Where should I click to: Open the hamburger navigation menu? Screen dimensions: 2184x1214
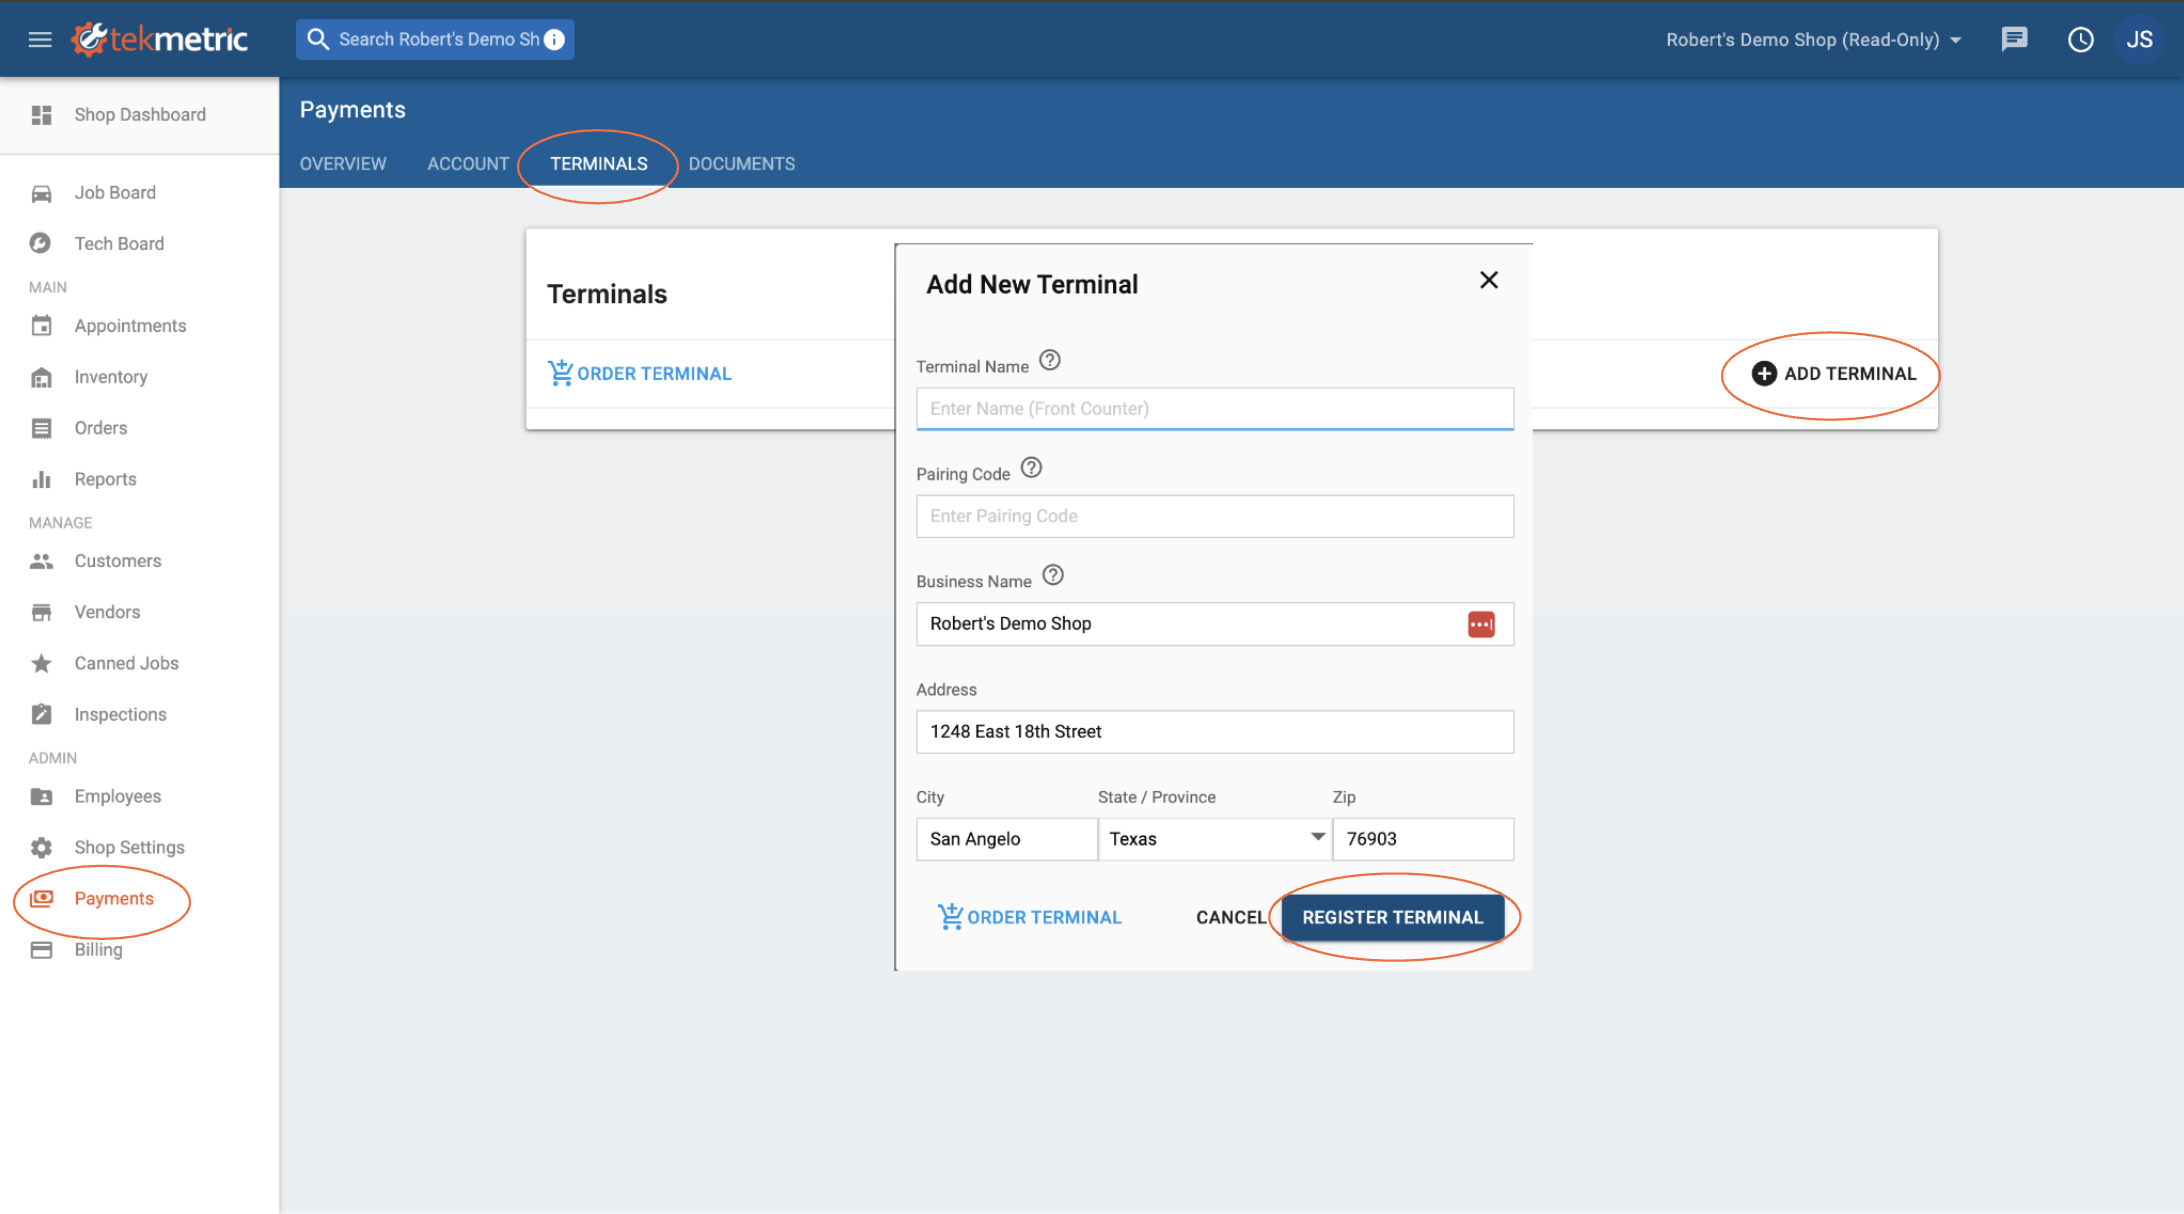40,39
